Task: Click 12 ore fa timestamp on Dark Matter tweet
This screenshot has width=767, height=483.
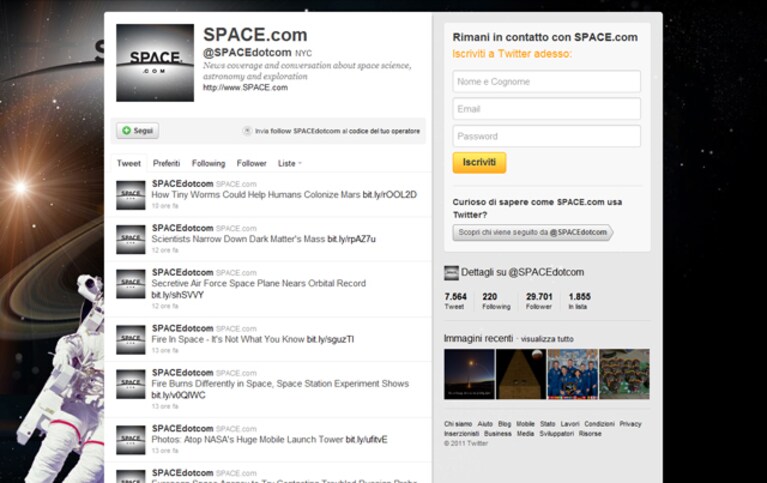Action: [165, 251]
